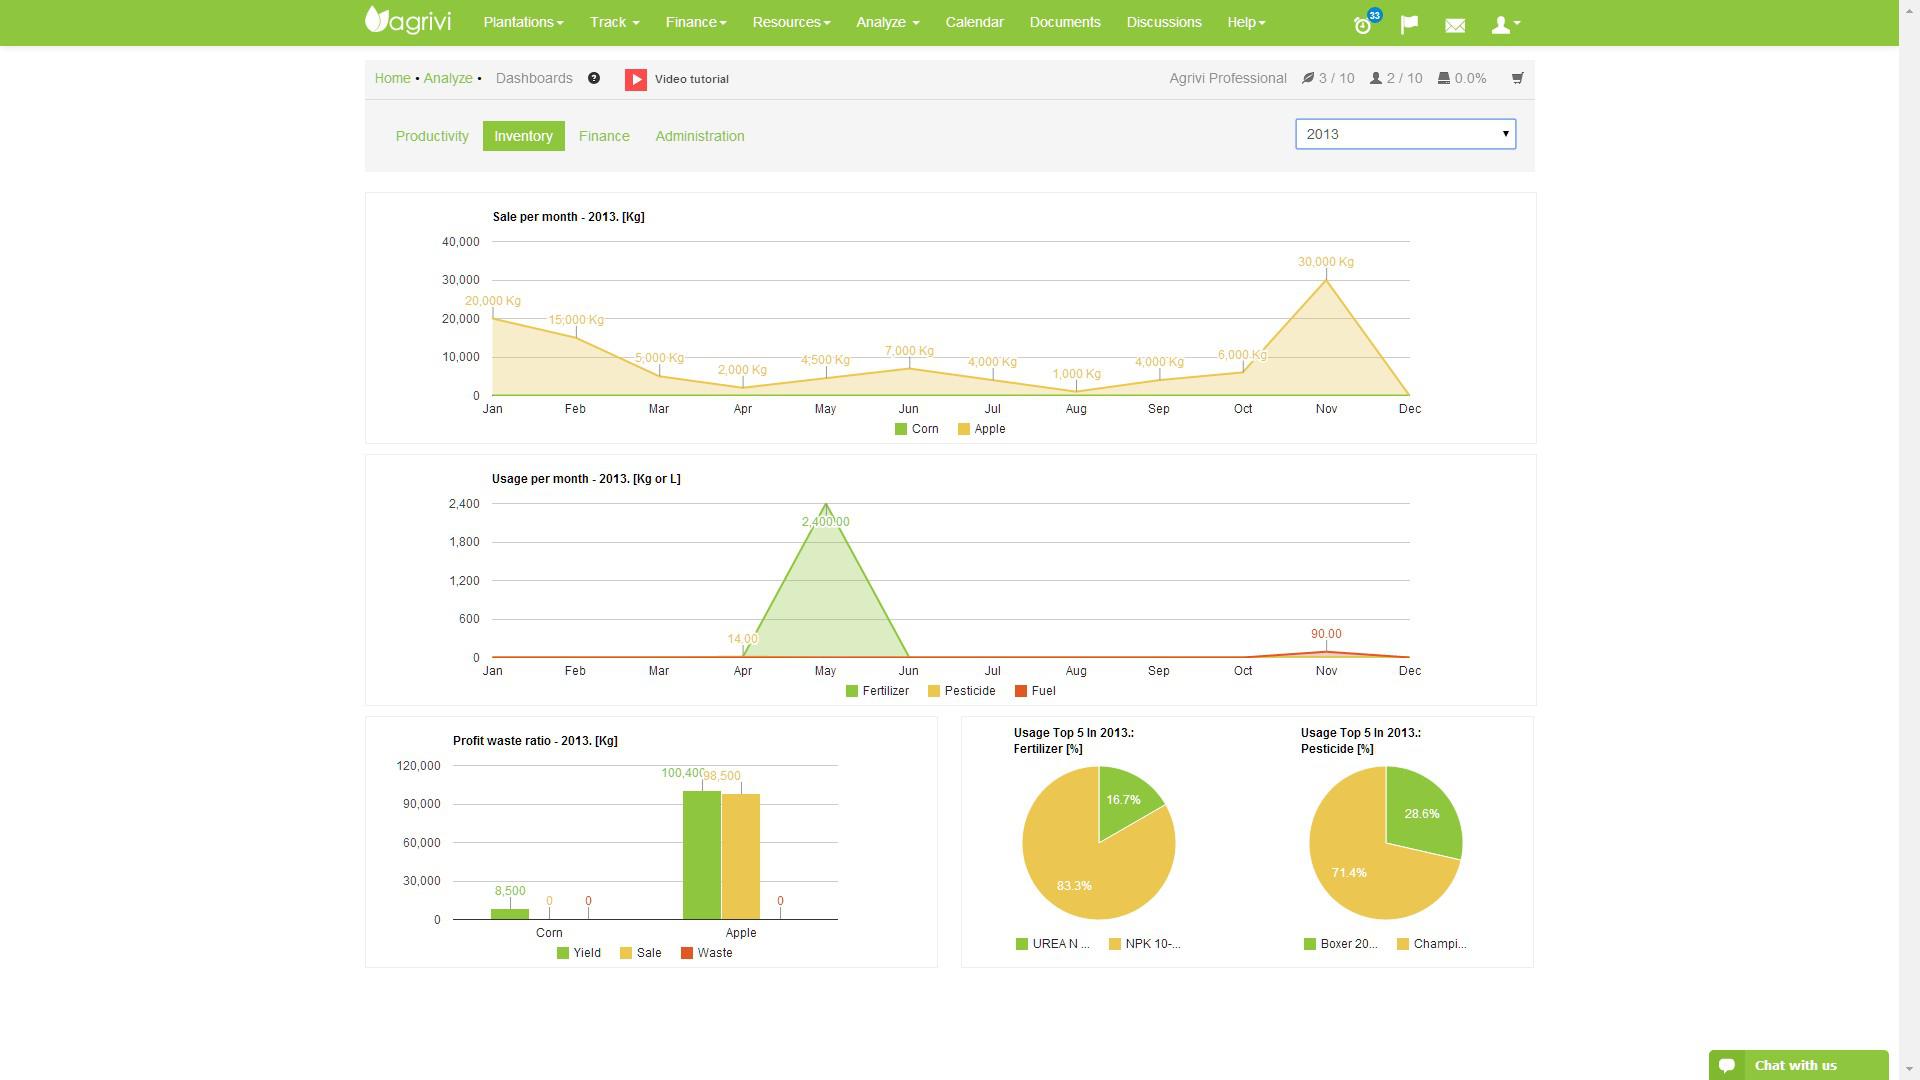Click the 83.3% fertilizer pie slice
The height and width of the screenshot is (1080, 1920).
pos(1075,870)
